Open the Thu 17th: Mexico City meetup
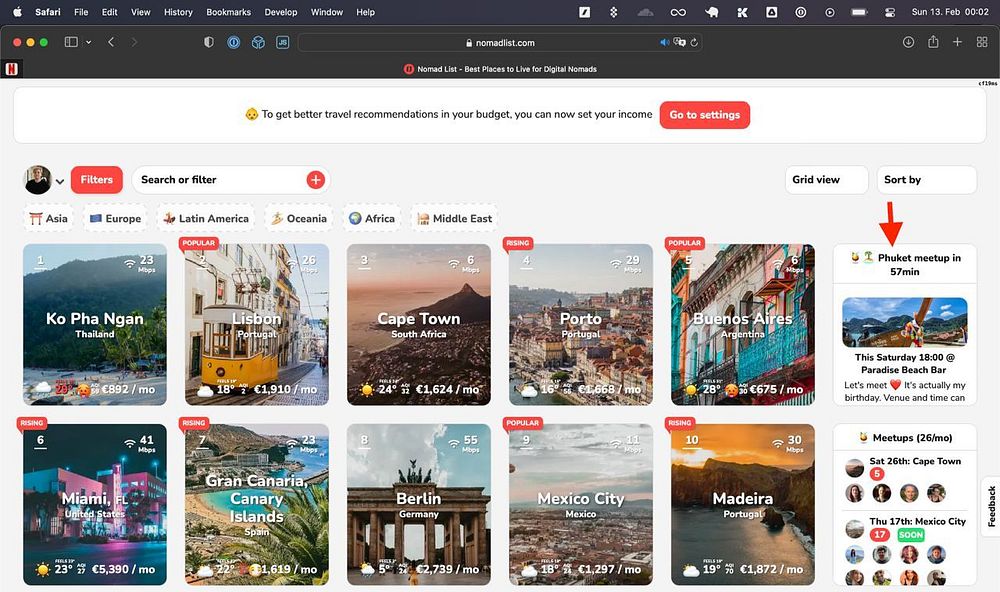This screenshot has width=1000, height=592. pos(918,521)
